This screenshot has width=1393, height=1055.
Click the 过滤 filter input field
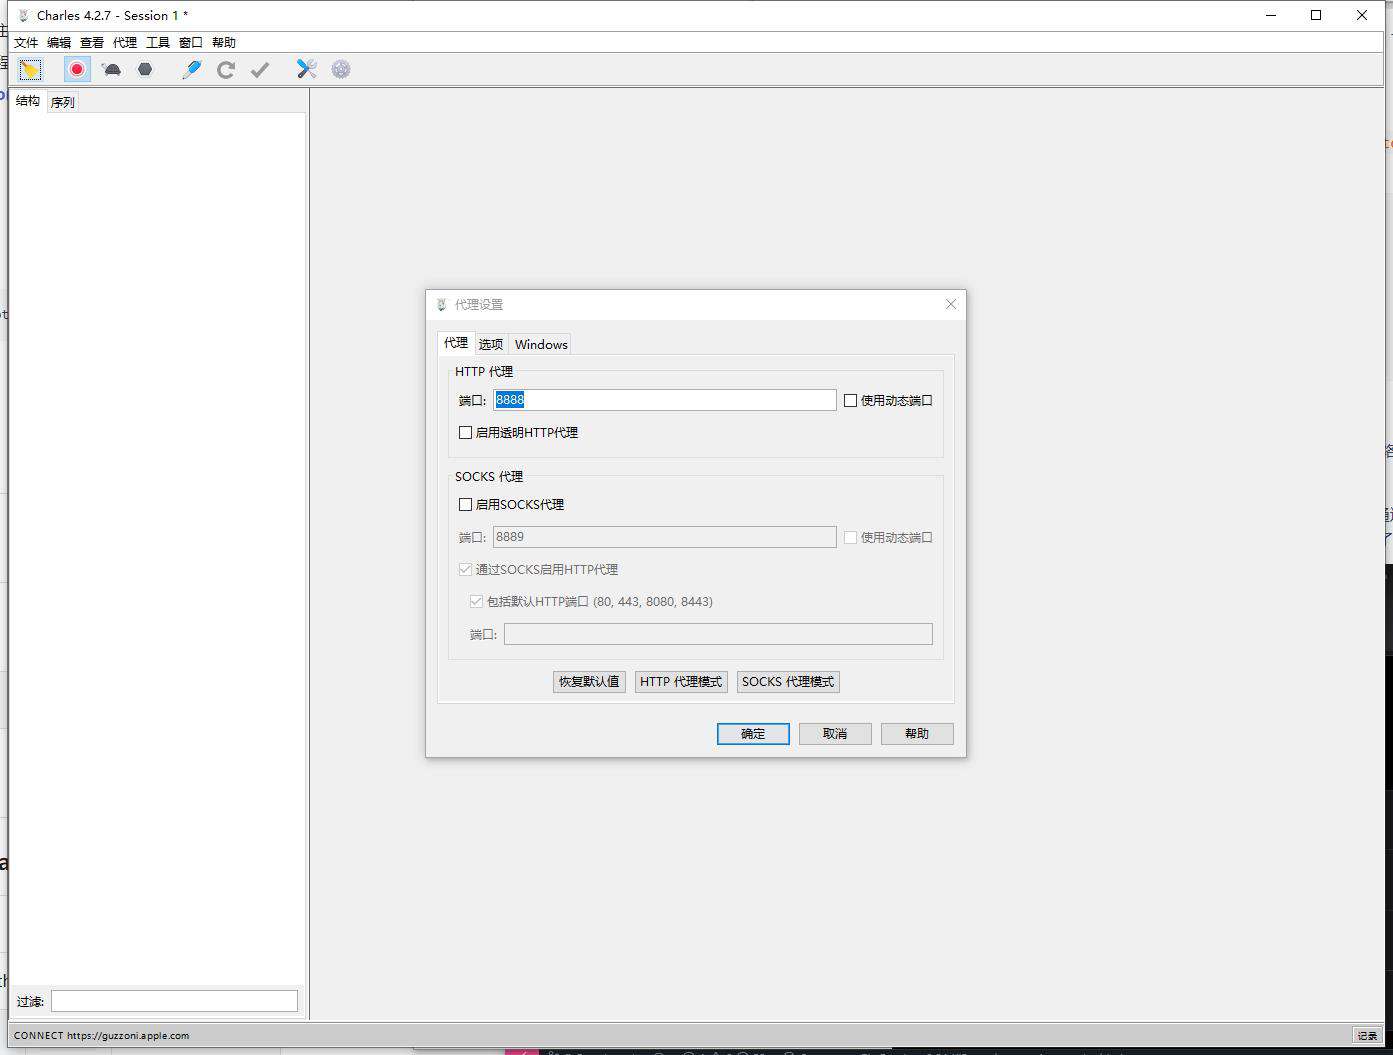click(x=174, y=1000)
